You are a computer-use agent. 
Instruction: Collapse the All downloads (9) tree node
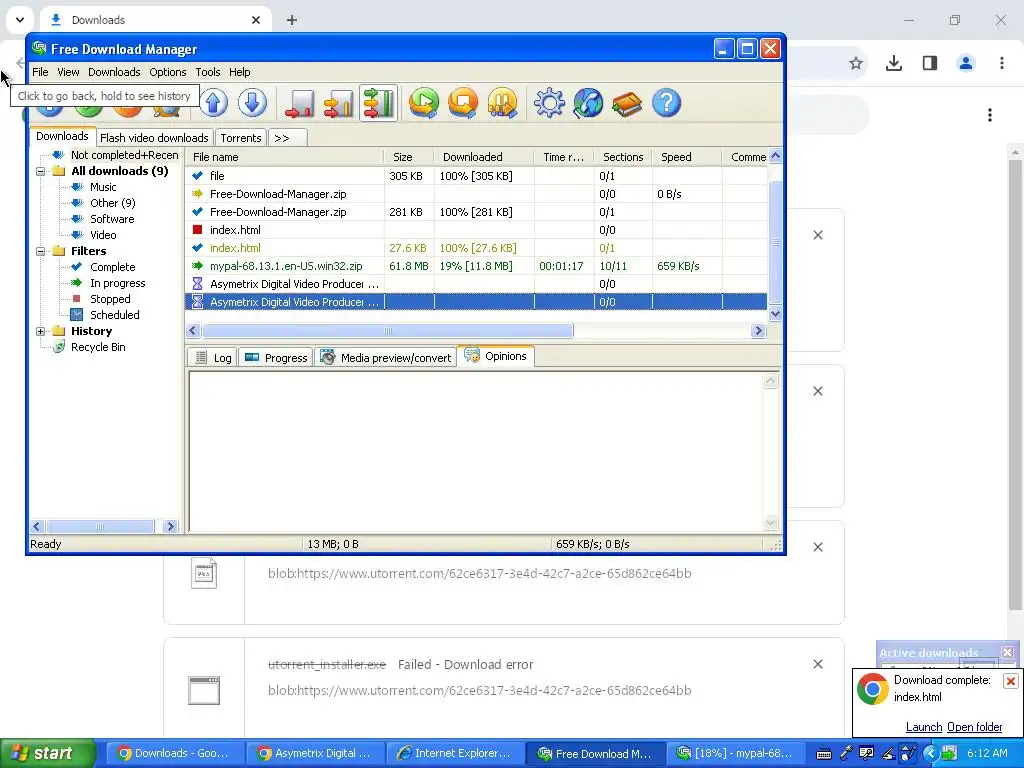(40, 171)
